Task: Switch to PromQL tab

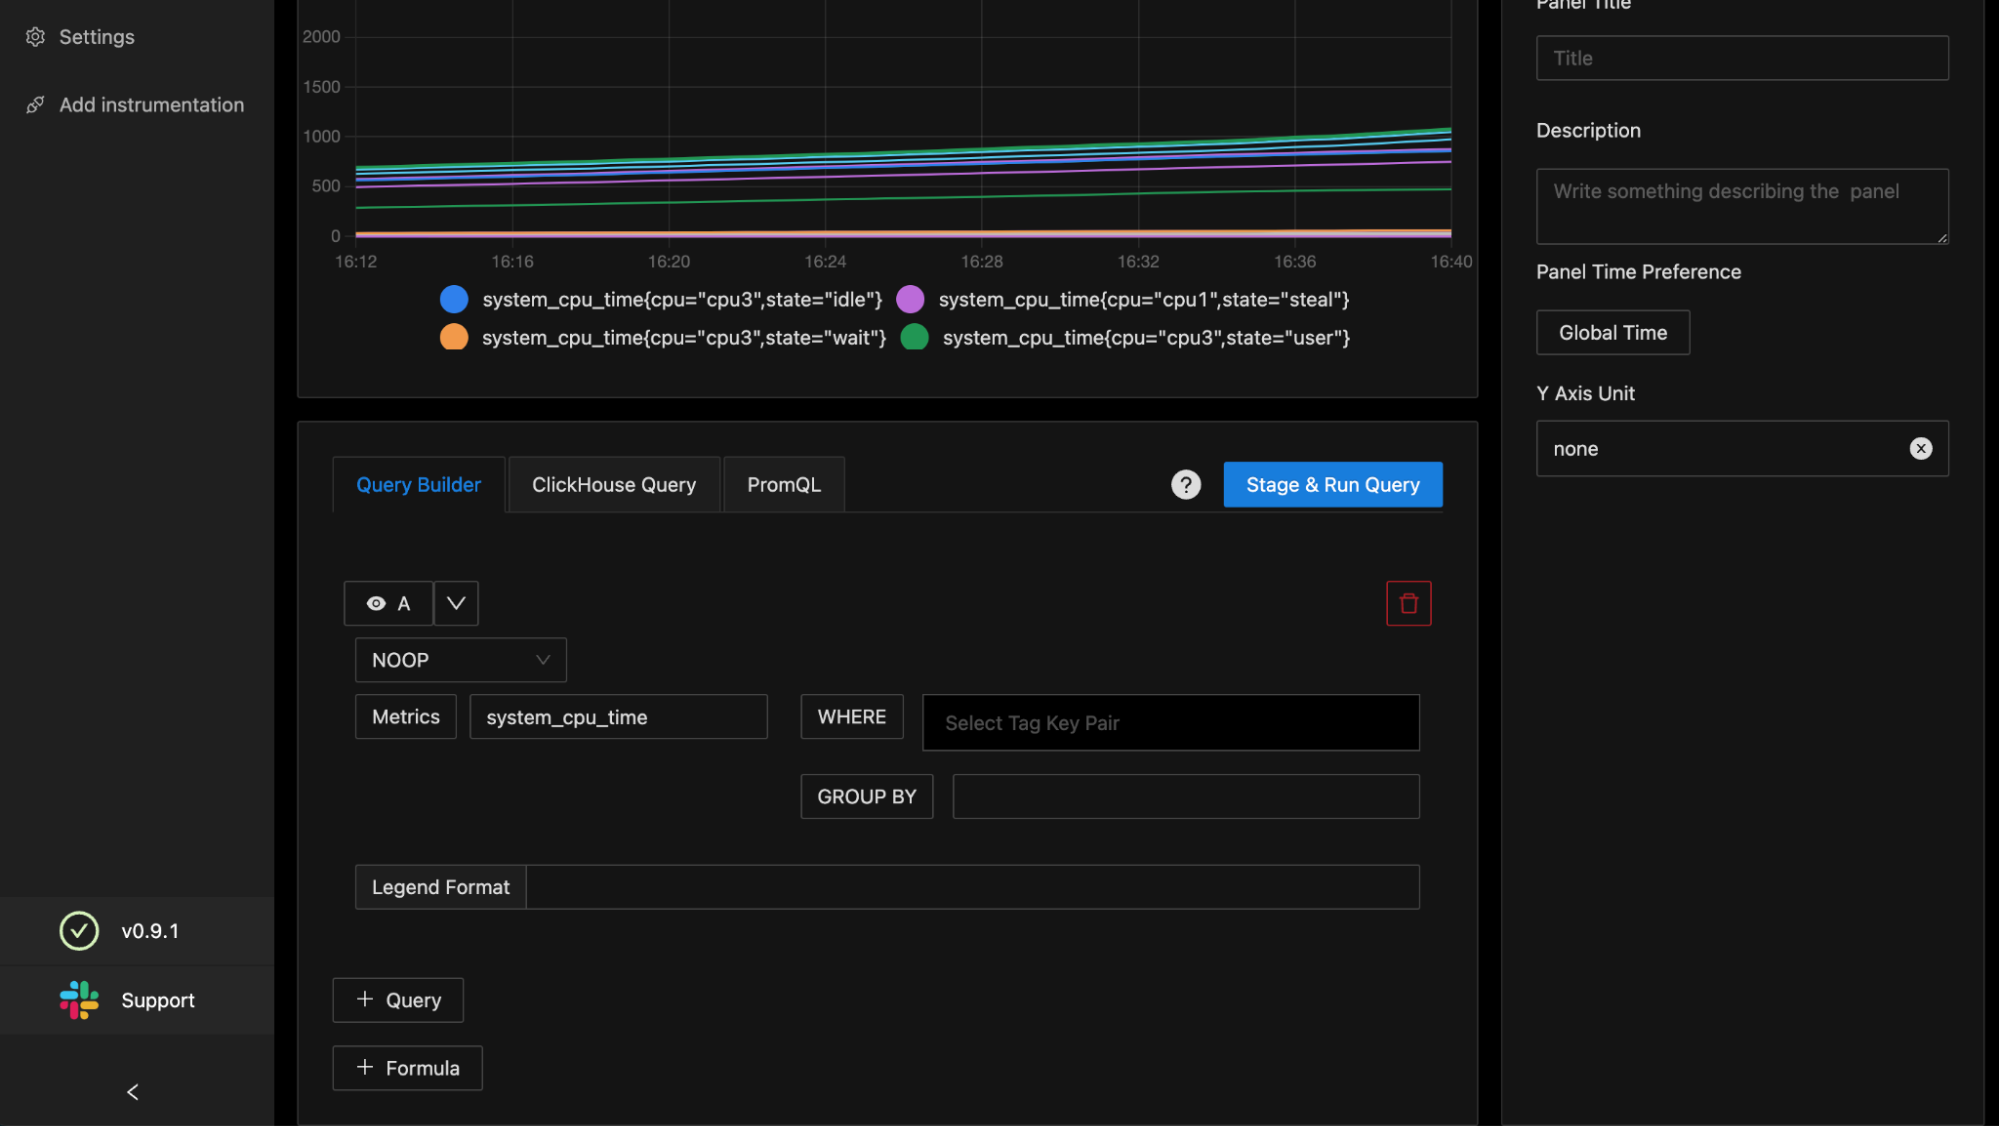Action: tap(784, 485)
